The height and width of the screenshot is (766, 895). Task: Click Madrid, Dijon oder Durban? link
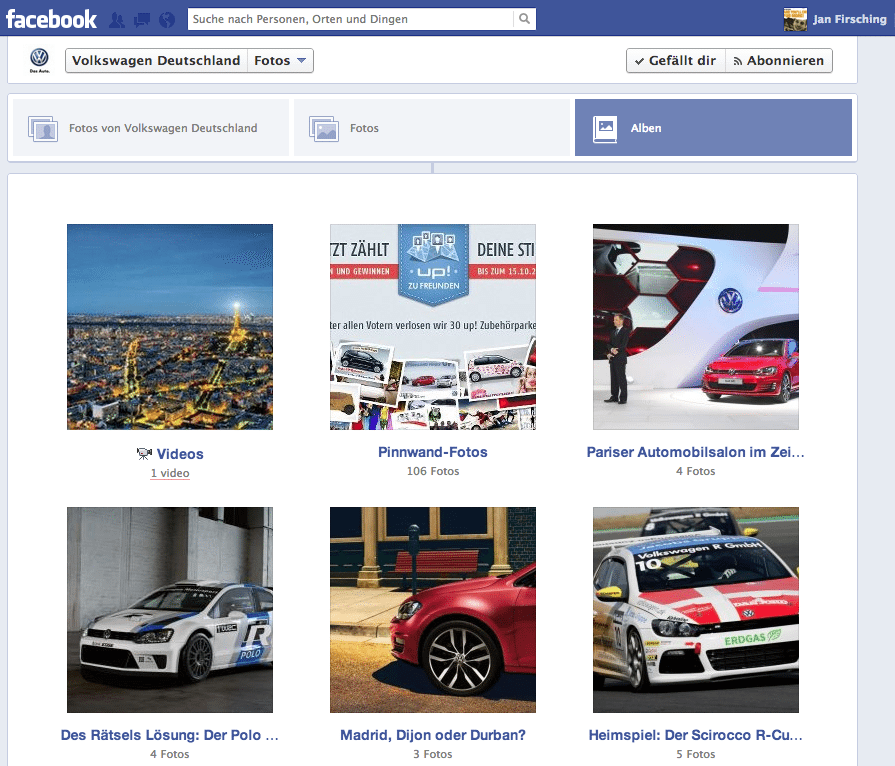coord(433,735)
